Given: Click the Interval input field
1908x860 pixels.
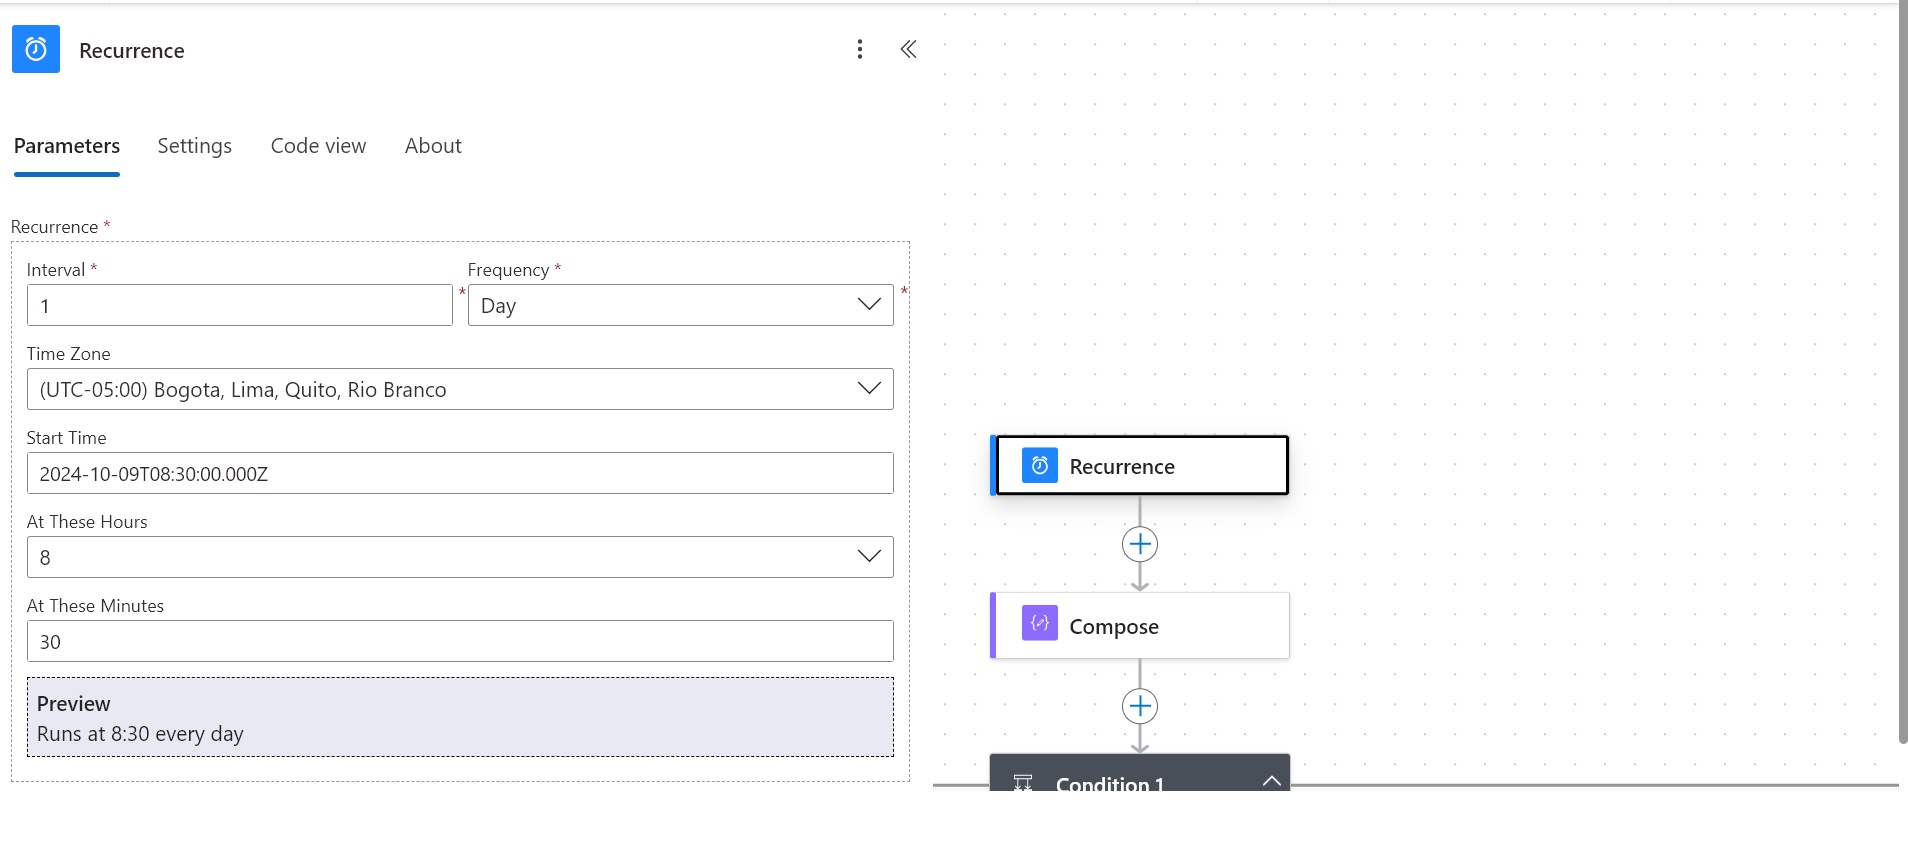Looking at the screenshot, I should tap(240, 306).
